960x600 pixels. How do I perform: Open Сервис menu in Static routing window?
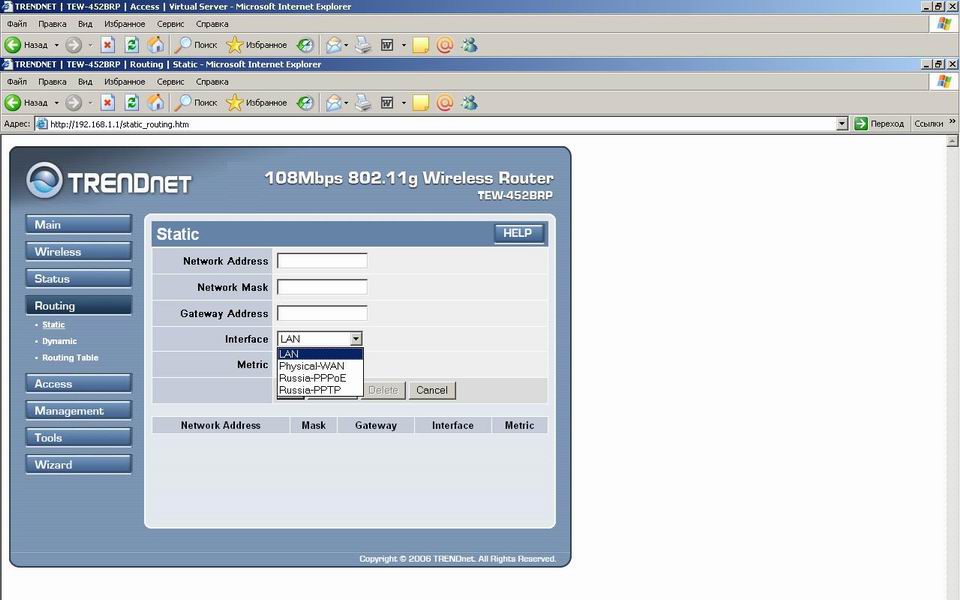pos(170,81)
